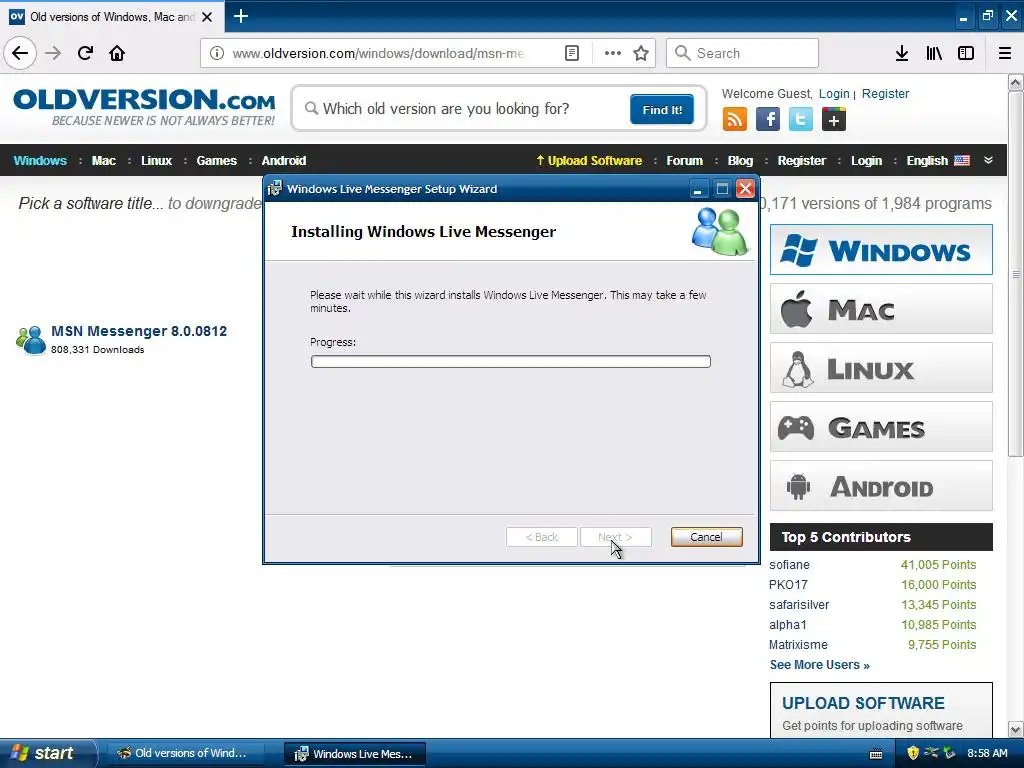This screenshot has width=1024, height=768.
Task: Open Blog in the navigation bar
Action: click(x=740, y=161)
